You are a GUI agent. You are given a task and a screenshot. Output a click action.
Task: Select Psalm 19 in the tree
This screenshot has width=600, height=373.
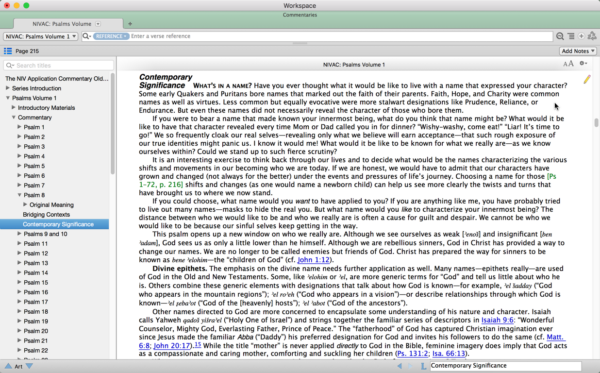[36, 321]
